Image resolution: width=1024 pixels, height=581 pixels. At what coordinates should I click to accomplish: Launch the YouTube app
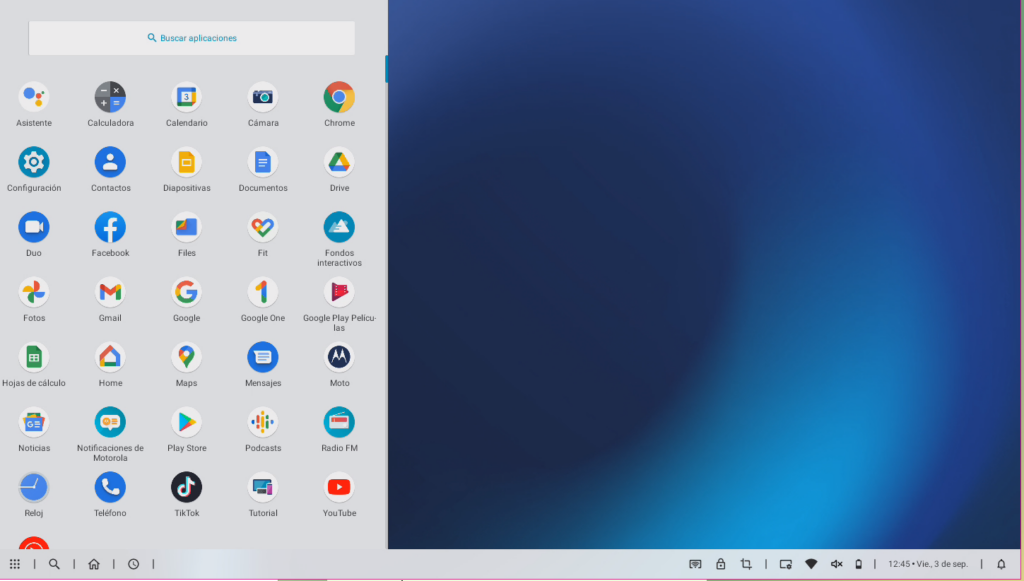(x=339, y=487)
